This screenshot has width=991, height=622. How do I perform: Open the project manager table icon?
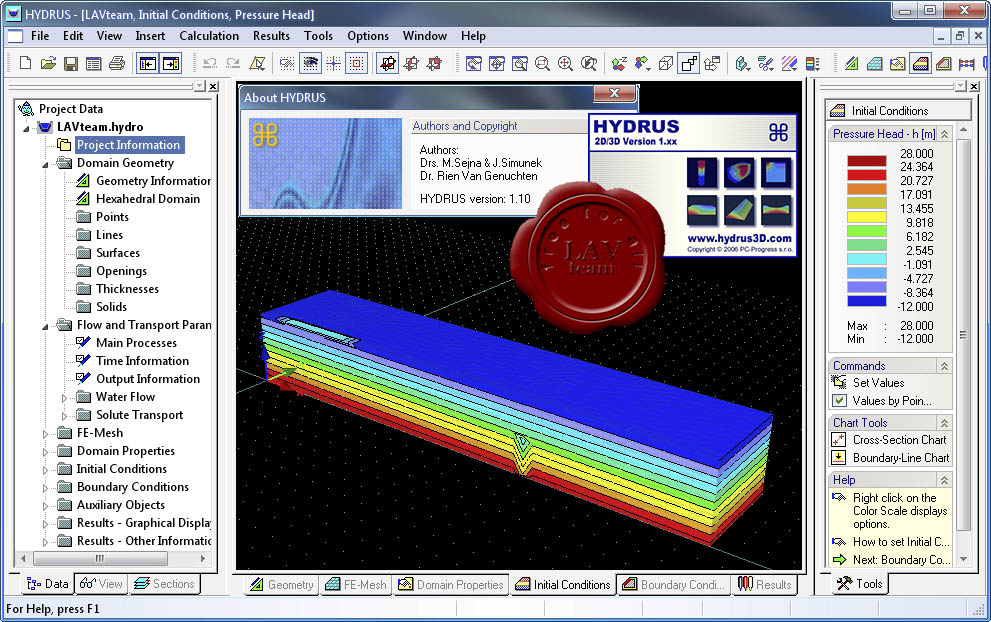click(94, 63)
